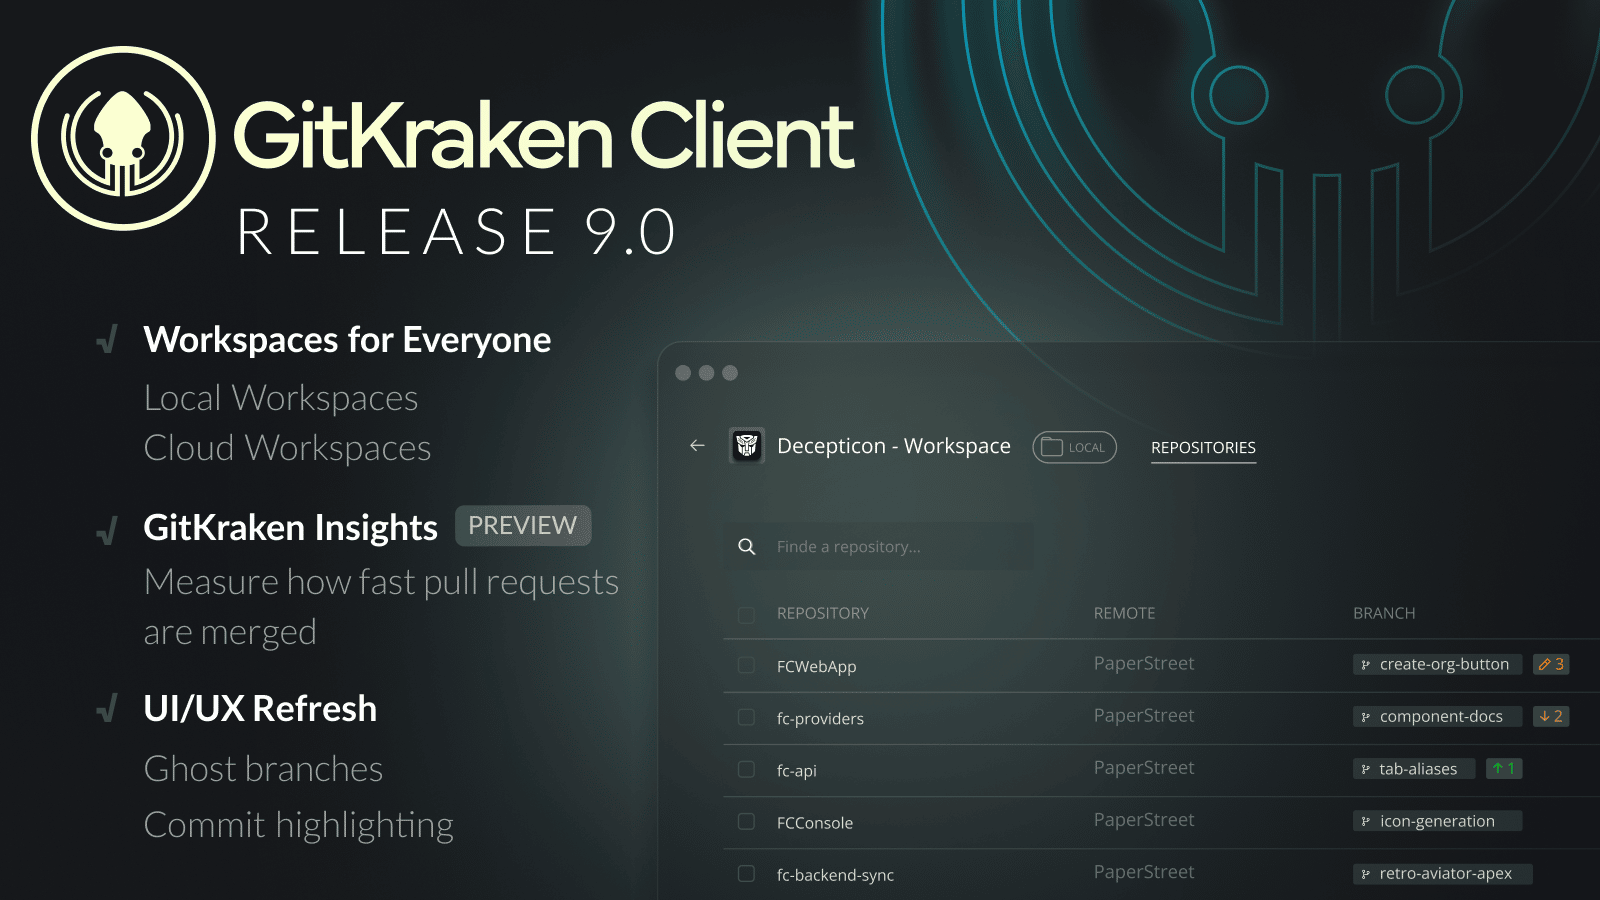Sort by the BRANCH column header
The image size is (1600, 900).
(1384, 613)
